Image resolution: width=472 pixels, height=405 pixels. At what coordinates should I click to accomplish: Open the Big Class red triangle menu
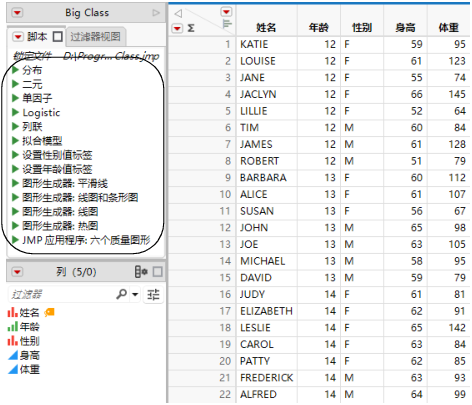click(17, 13)
